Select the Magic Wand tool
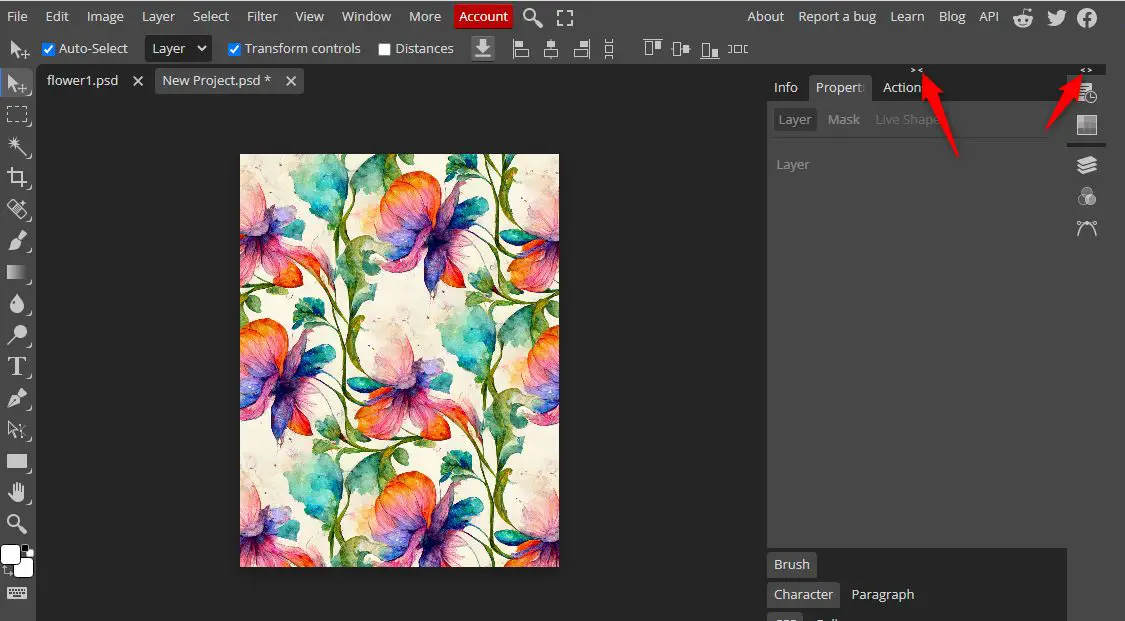This screenshot has height=621, width=1125. coord(17,146)
